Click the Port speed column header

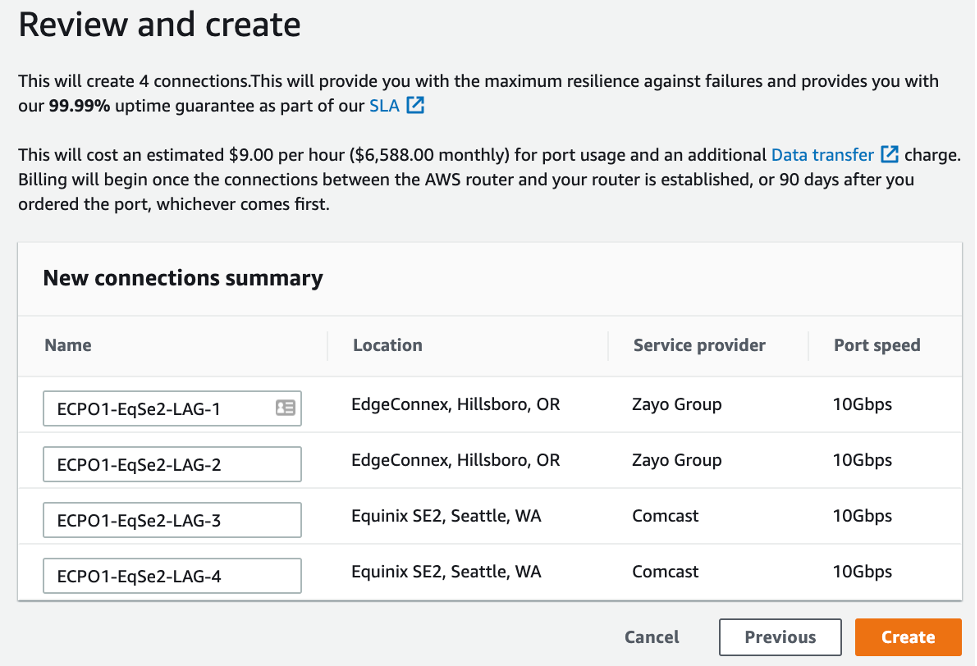click(x=877, y=345)
